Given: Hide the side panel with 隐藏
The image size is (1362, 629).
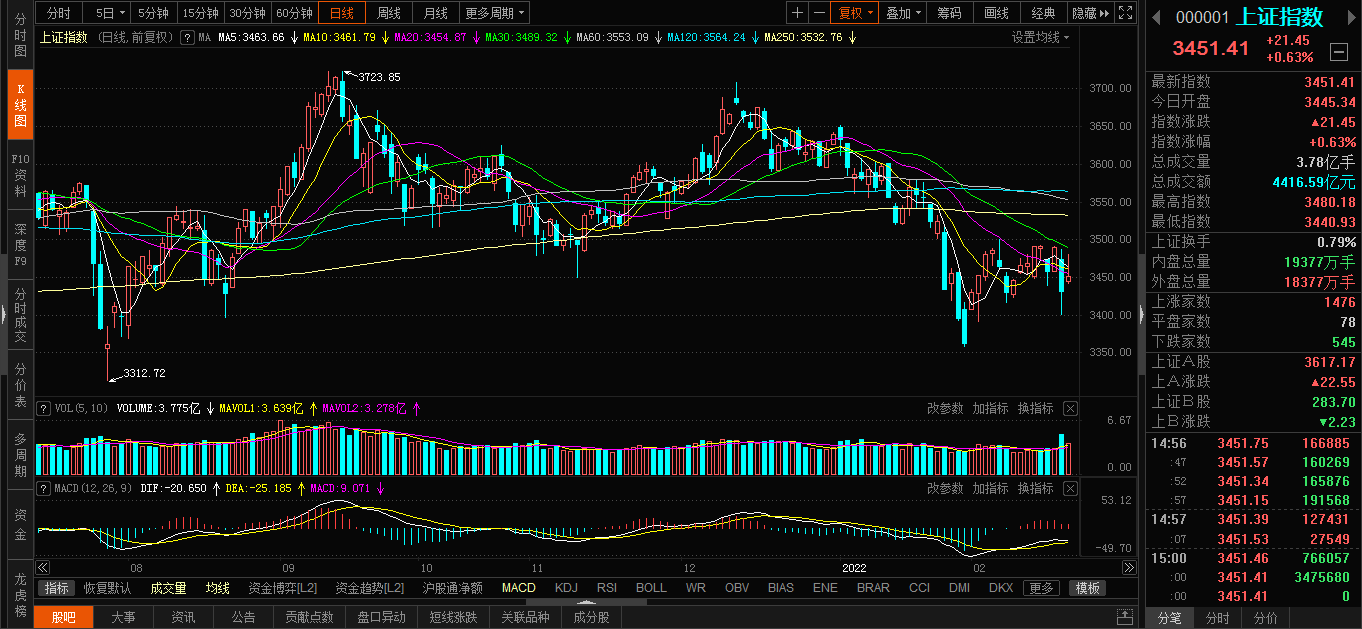Looking at the screenshot, I should [1089, 13].
